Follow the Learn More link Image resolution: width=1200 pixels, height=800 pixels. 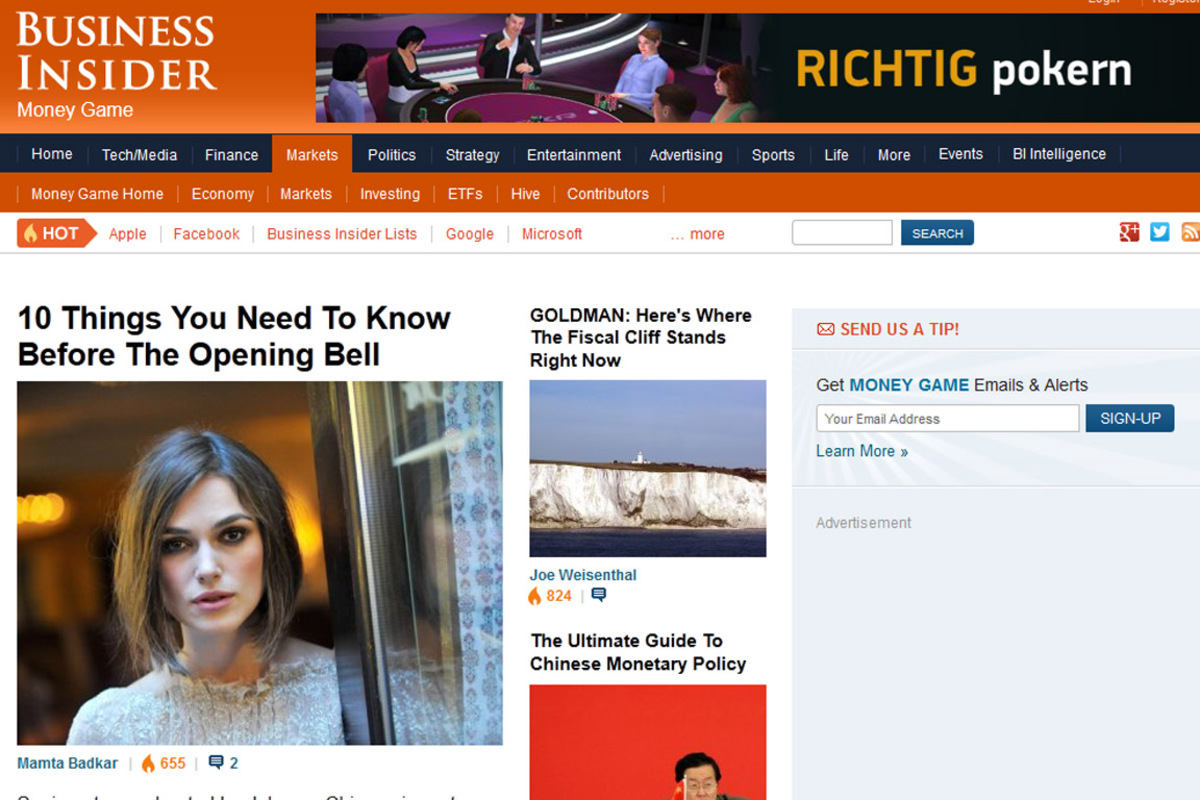pyautogui.click(x=861, y=451)
